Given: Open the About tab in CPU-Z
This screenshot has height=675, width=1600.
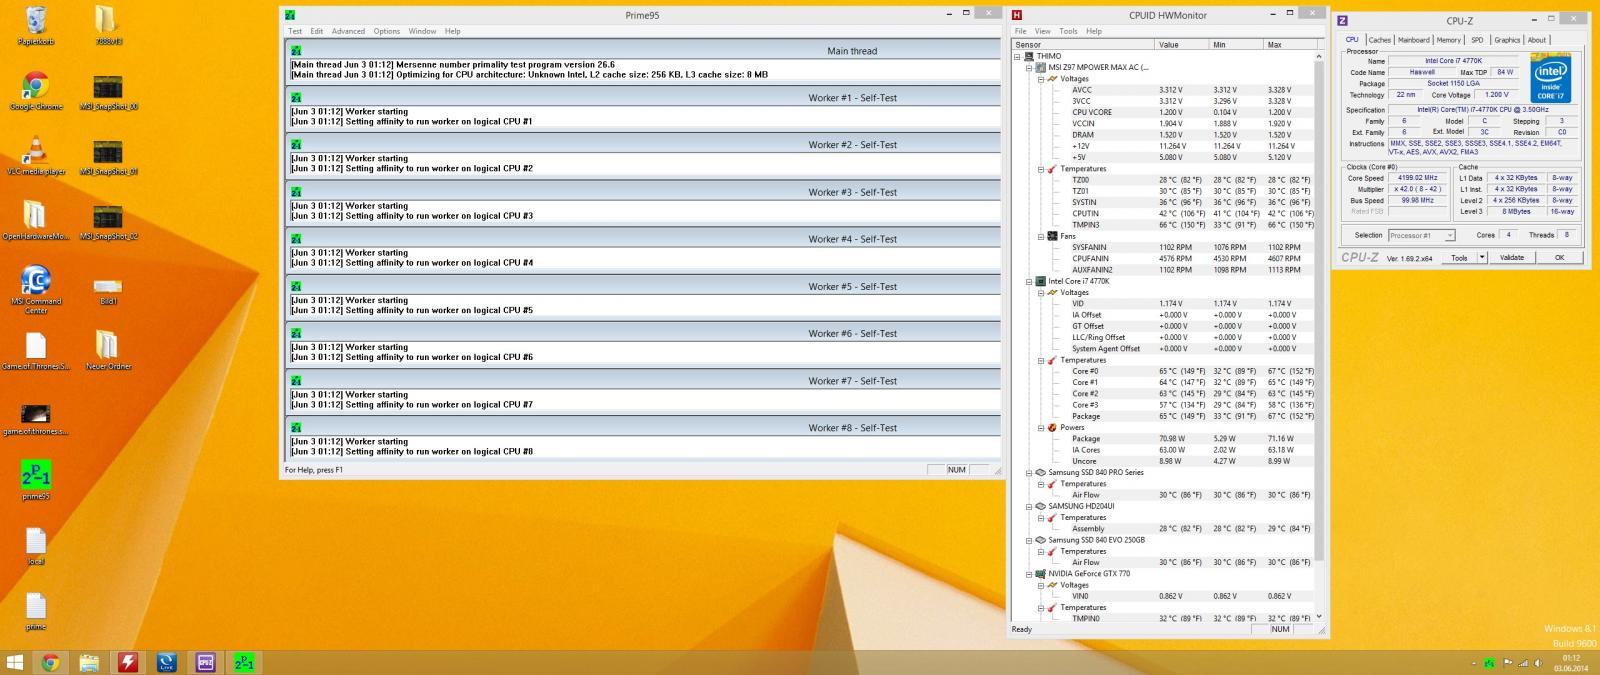Looking at the screenshot, I should (x=1536, y=40).
